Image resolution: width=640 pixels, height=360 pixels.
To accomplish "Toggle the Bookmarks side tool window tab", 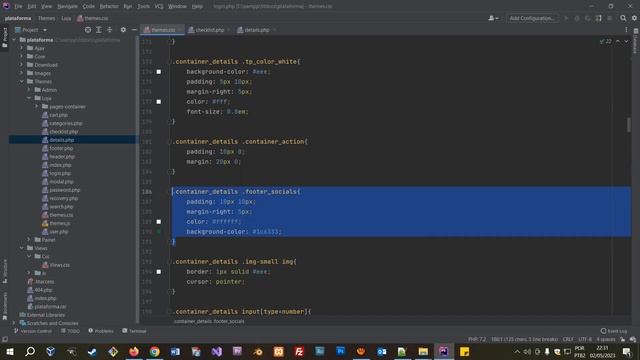I will (x=4, y=305).
